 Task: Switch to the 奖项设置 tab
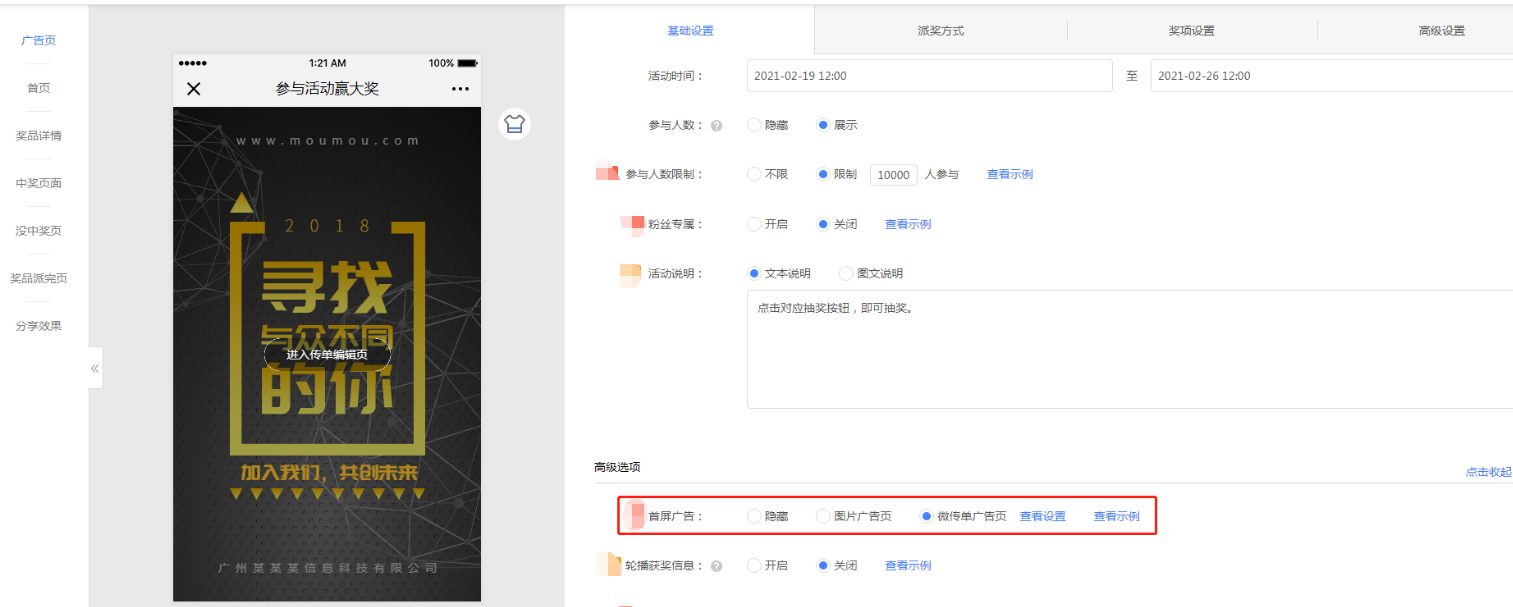[x=1192, y=31]
